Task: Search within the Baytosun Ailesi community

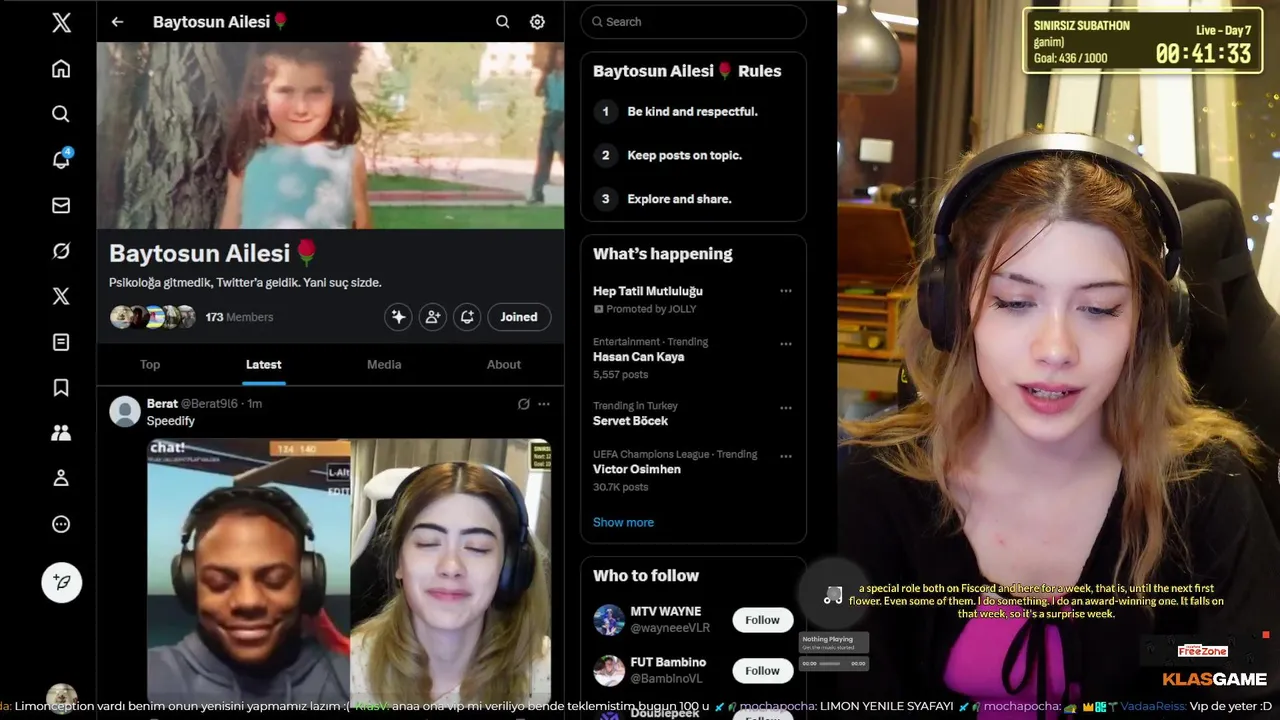Action: [x=503, y=22]
